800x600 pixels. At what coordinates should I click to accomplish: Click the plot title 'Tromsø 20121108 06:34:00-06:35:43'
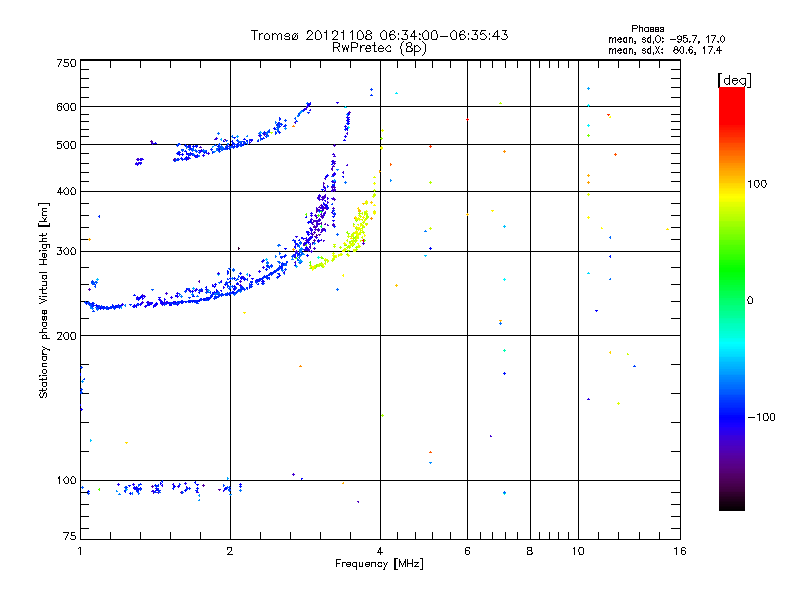coord(379,35)
